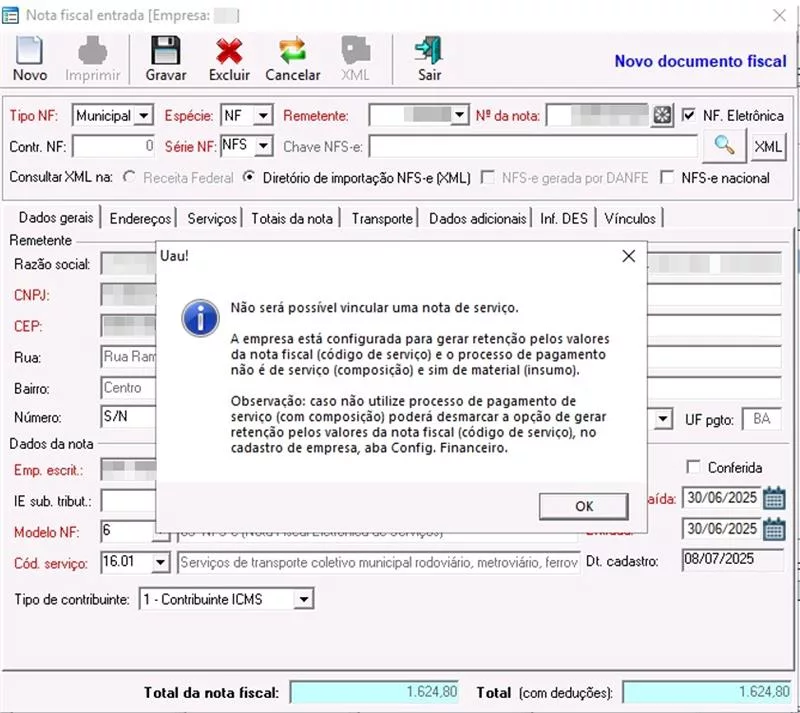Viewport: 800px width, 713px height.
Task: Open the Serviços tab
Action: point(212,218)
